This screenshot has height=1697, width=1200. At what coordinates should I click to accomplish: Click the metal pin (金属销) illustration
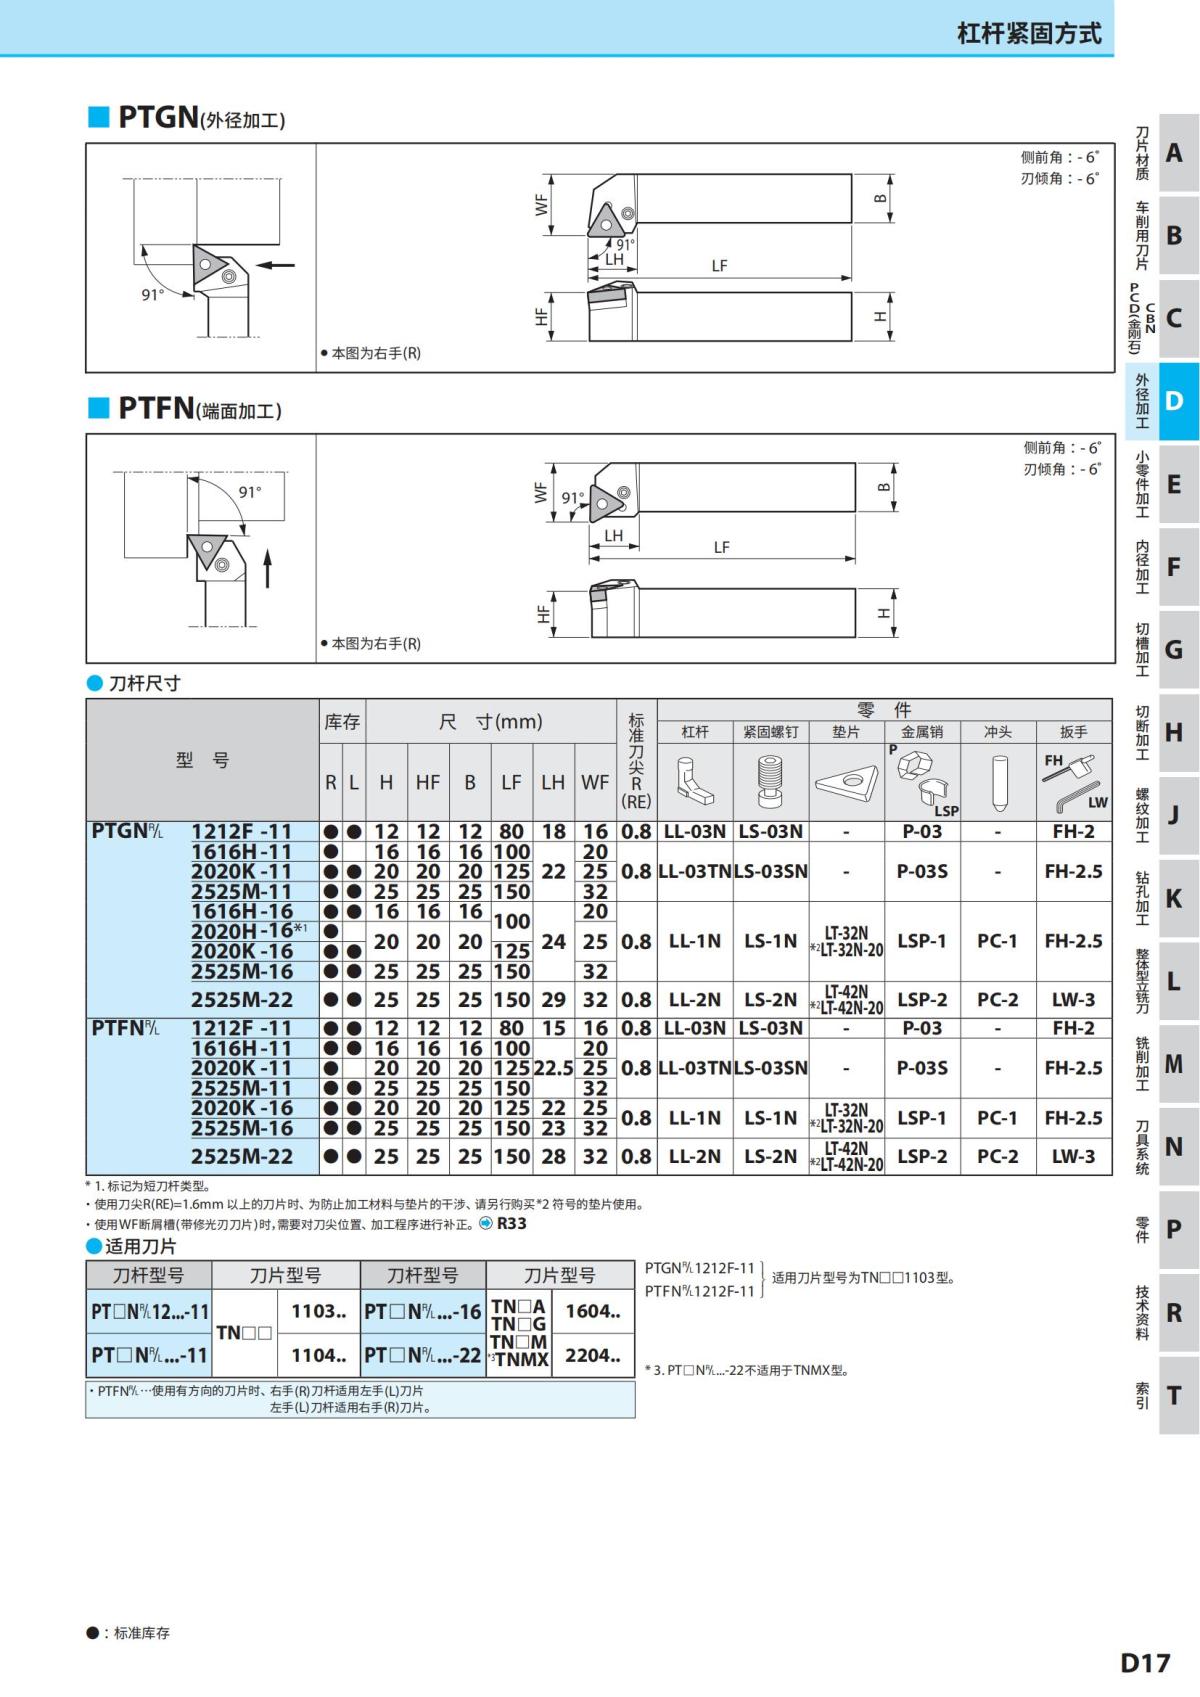pyautogui.click(x=922, y=781)
